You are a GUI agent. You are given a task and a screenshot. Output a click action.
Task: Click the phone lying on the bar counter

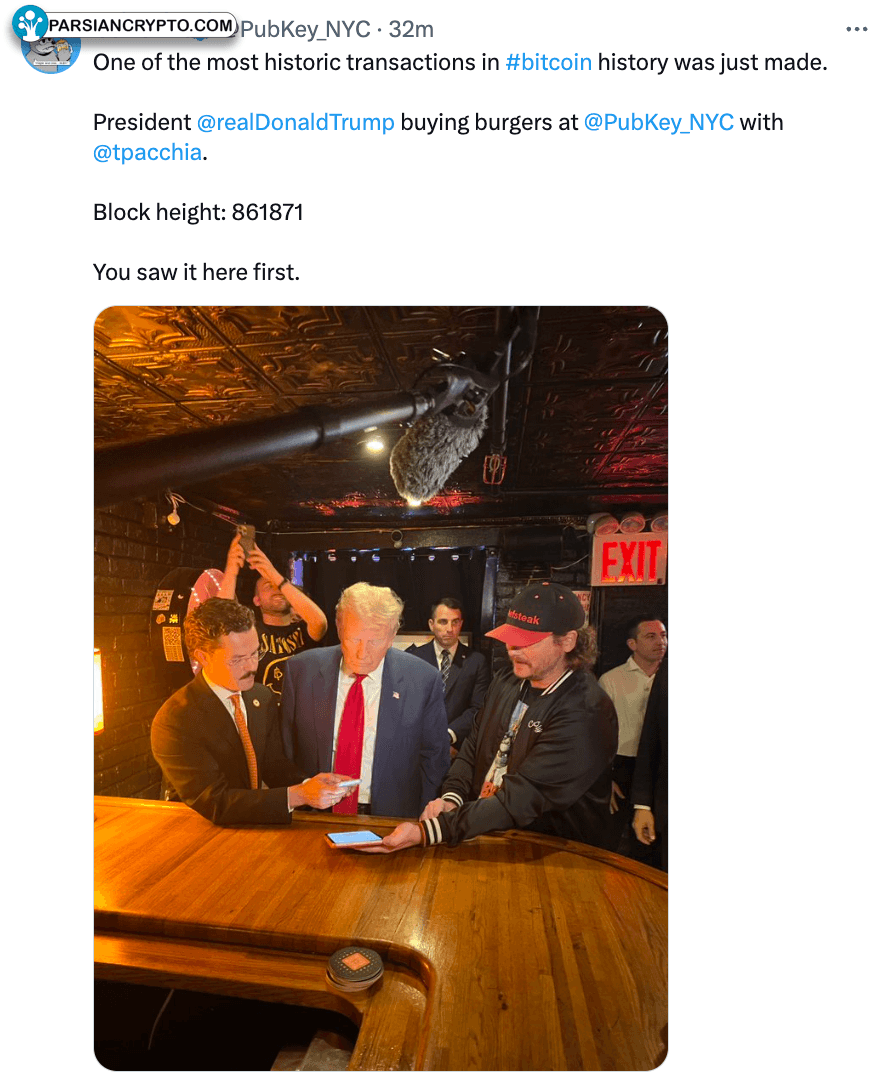[x=354, y=838]
